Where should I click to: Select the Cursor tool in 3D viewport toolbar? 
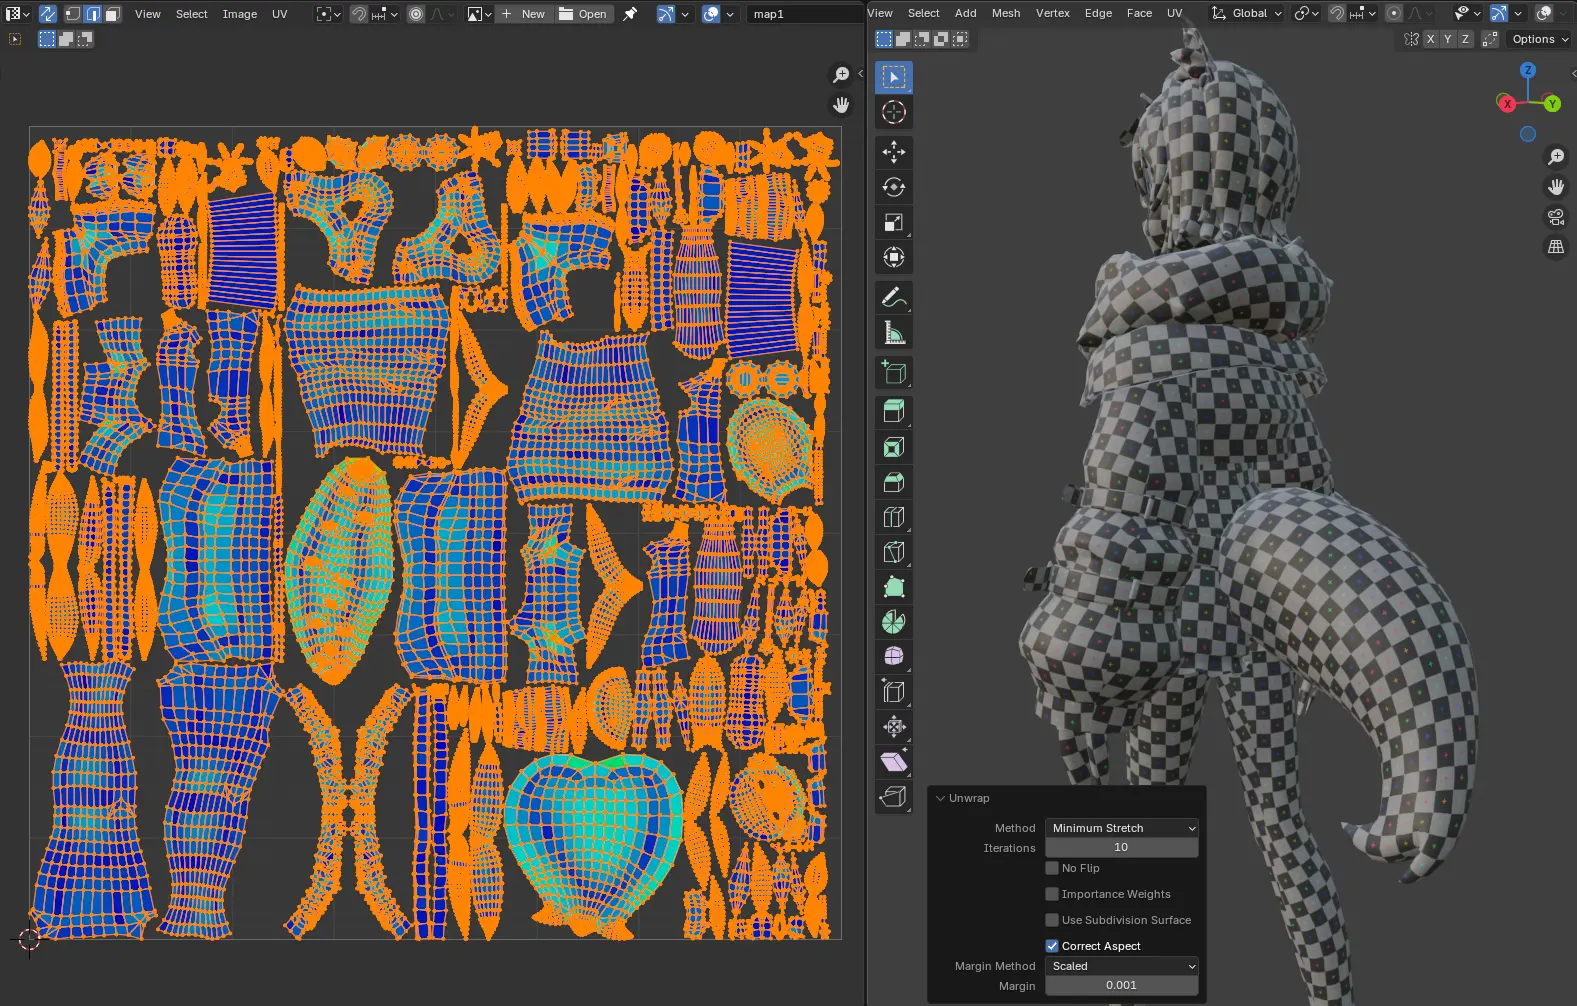tap(894, 112)
